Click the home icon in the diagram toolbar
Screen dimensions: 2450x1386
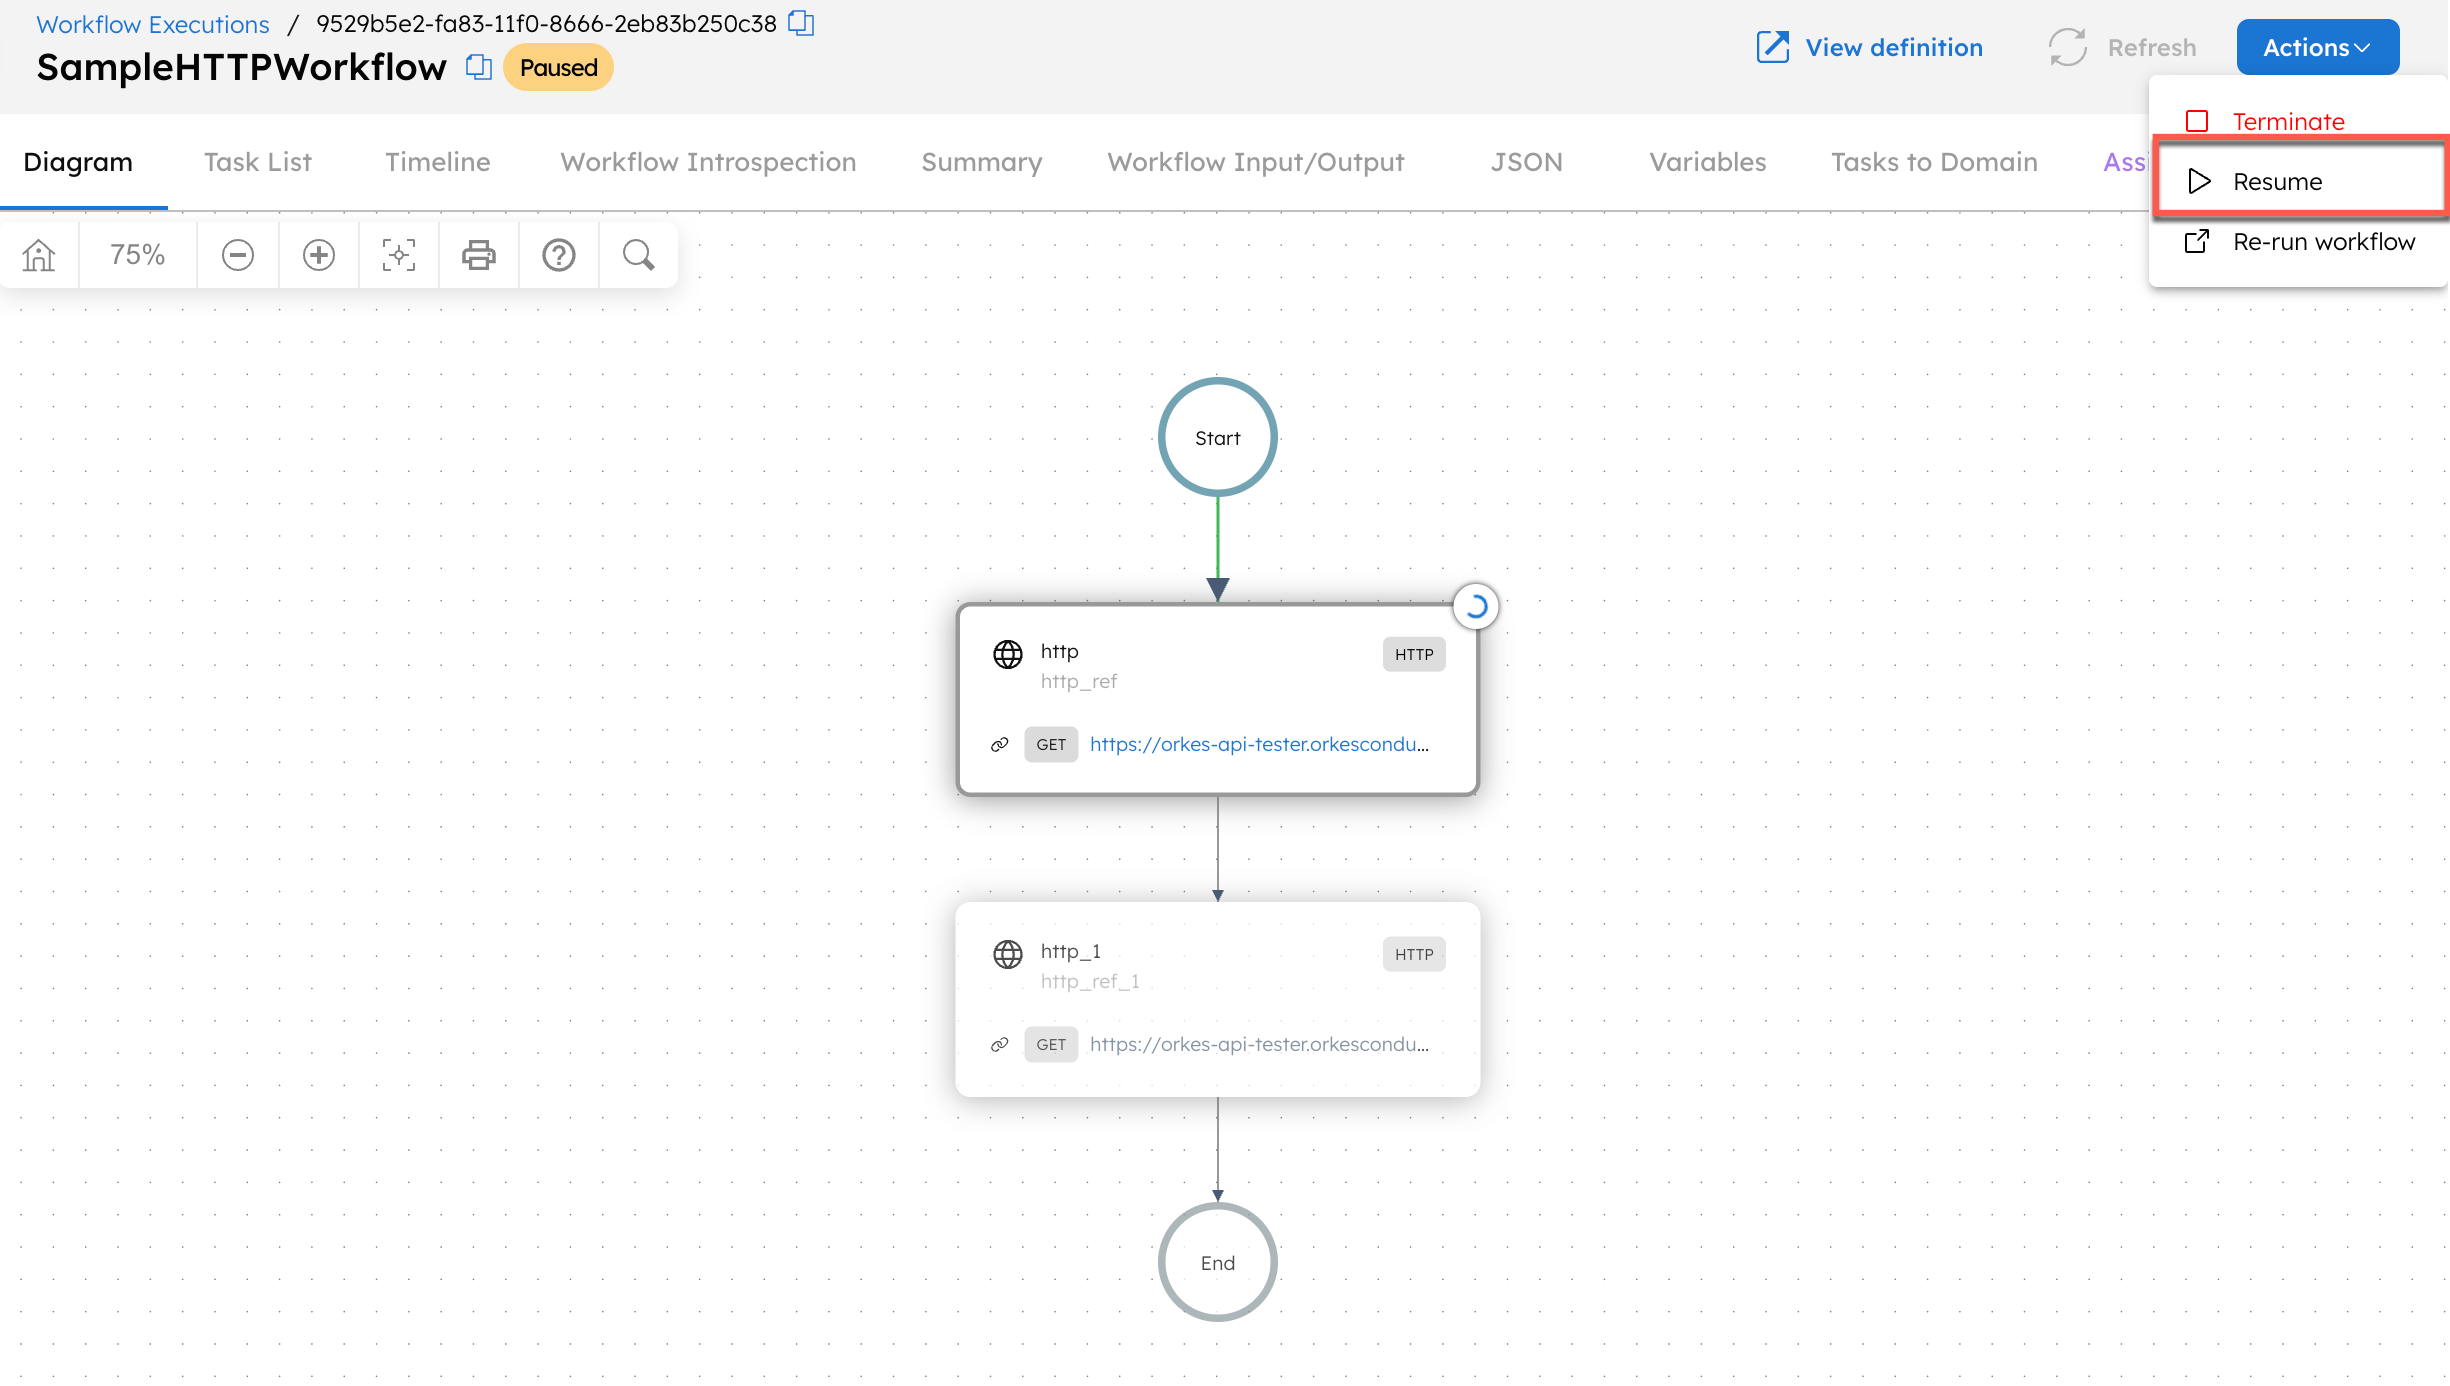pos(38,254)
